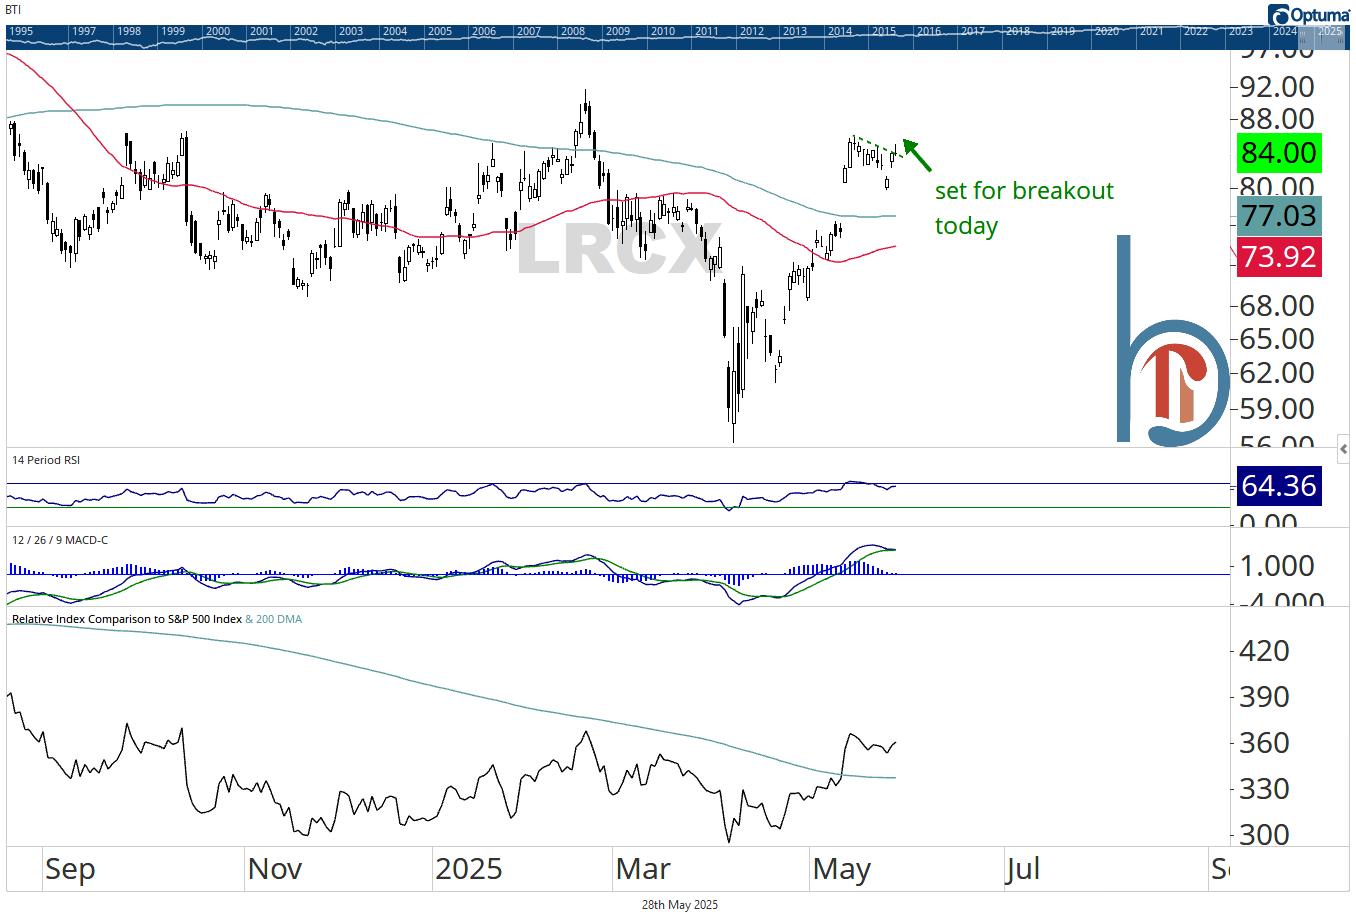Jump to 2017 on the overview timeline

pyautogui.click(x=973, y=31)
